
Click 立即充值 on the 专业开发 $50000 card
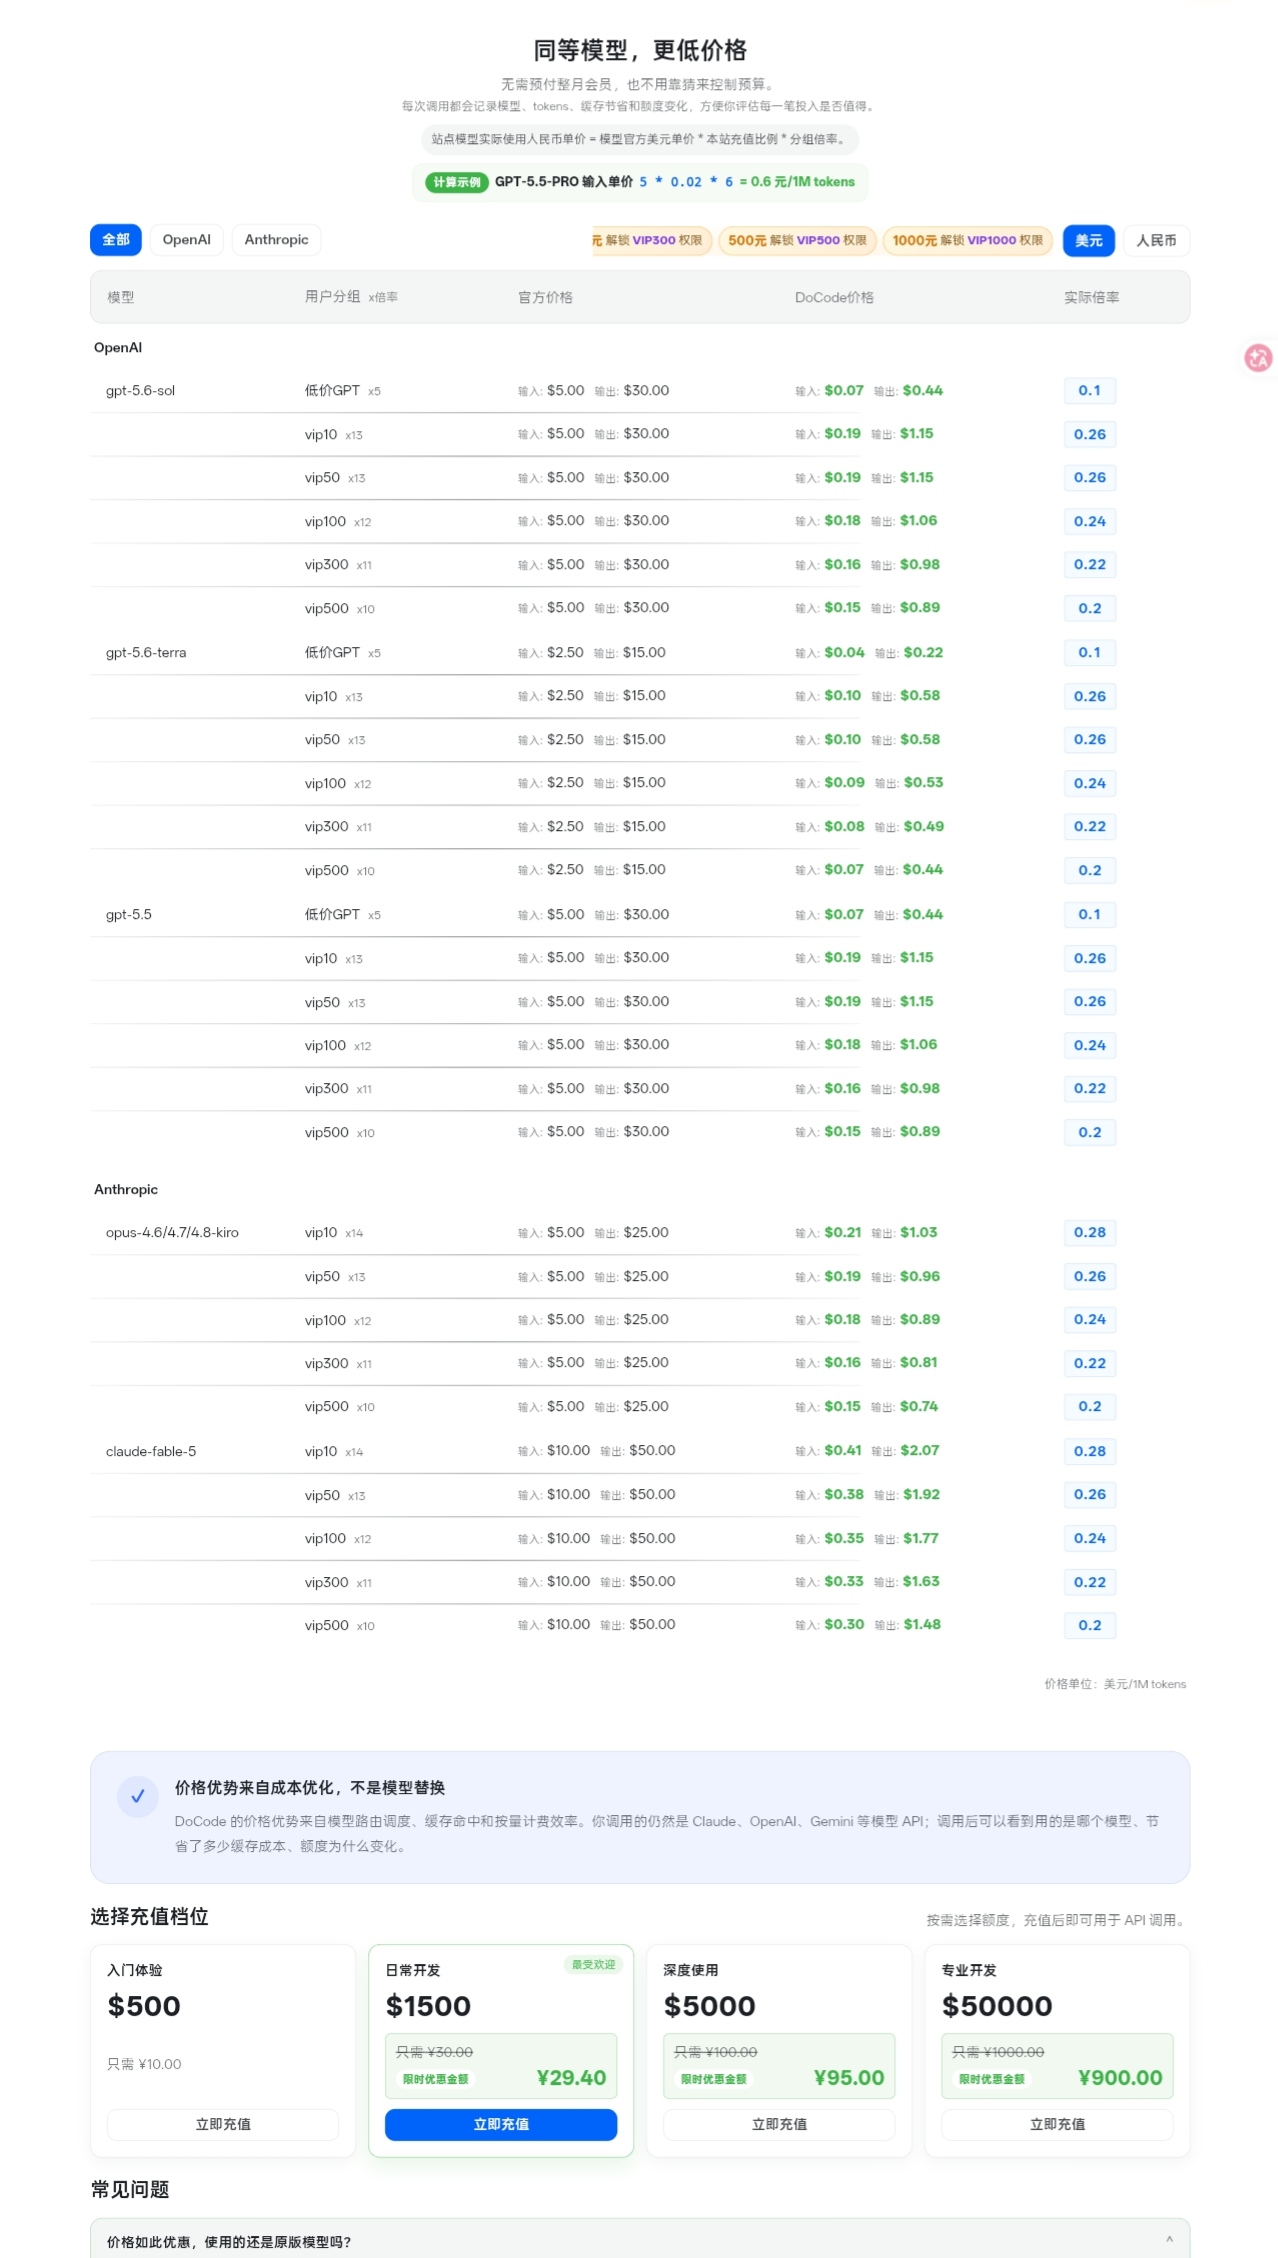(x=1057, y=2124)
